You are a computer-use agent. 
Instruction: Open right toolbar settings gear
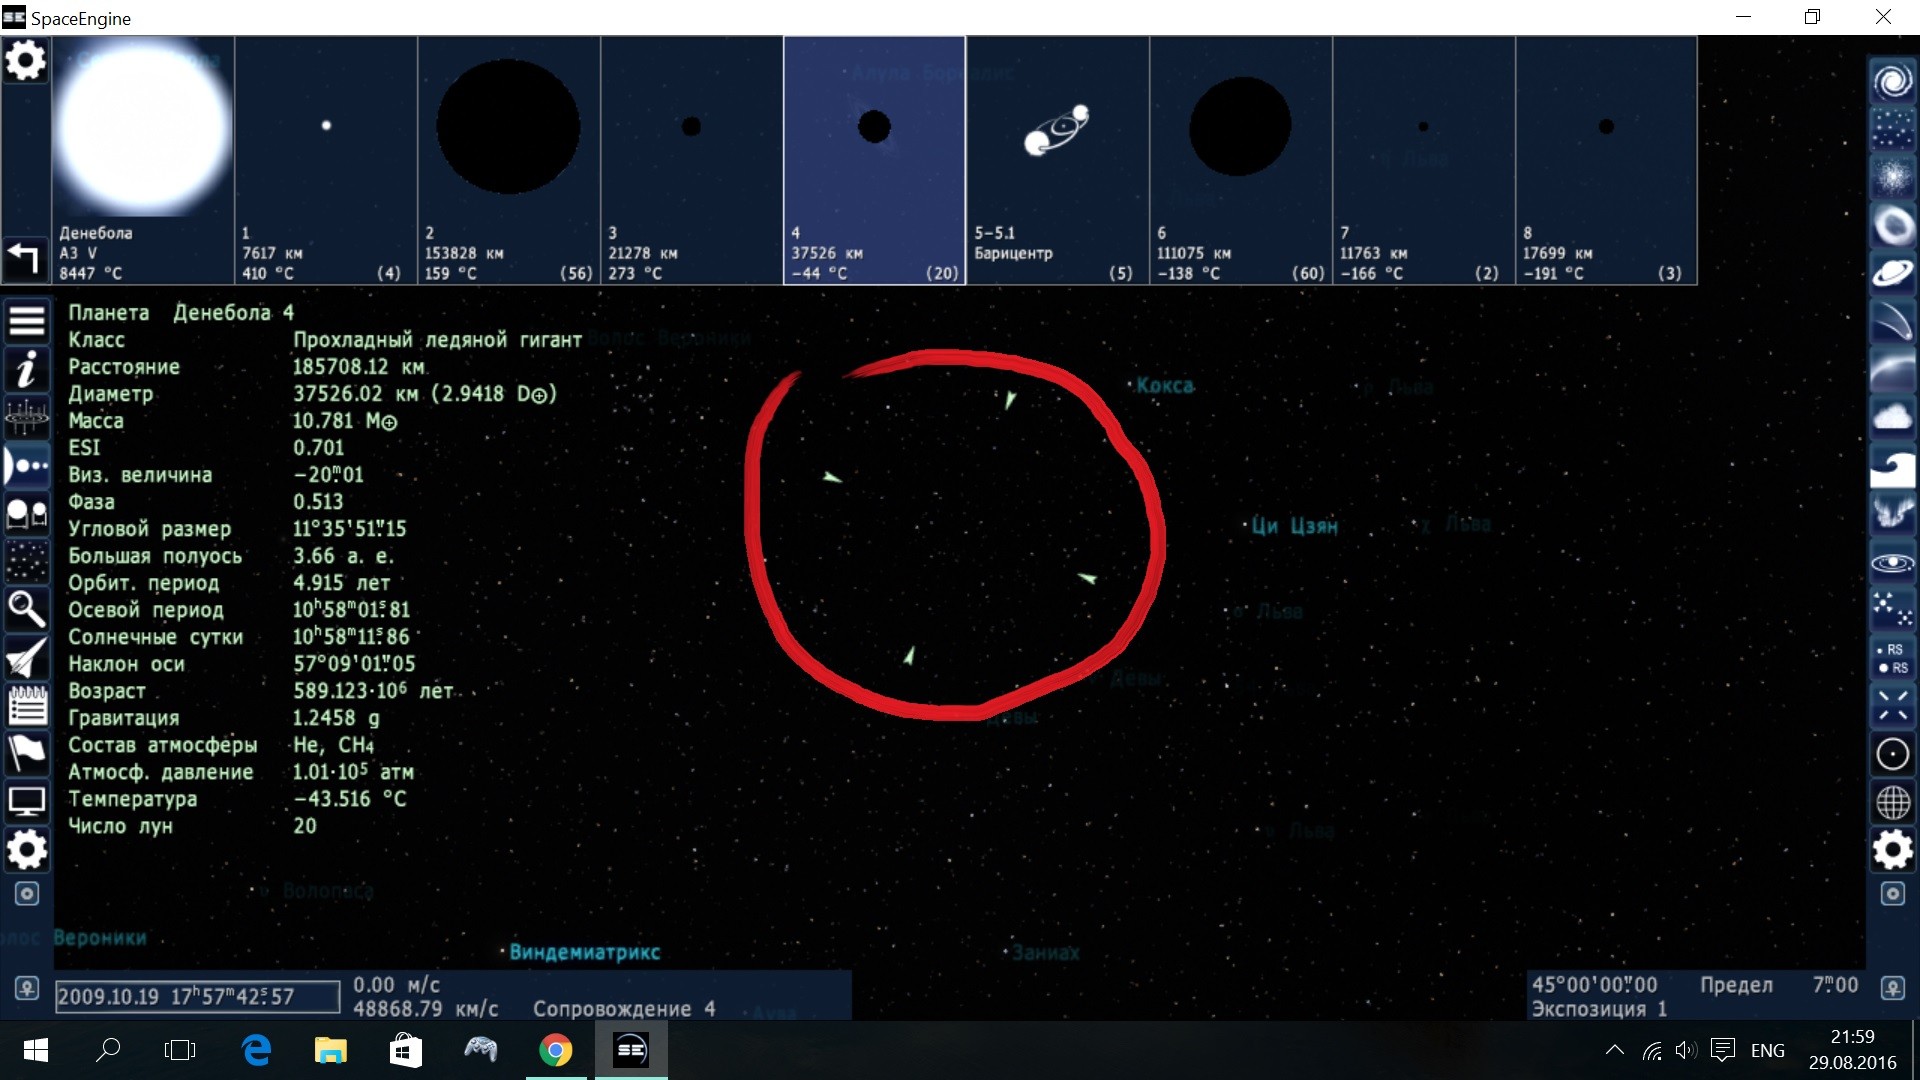pos(1892,850)
